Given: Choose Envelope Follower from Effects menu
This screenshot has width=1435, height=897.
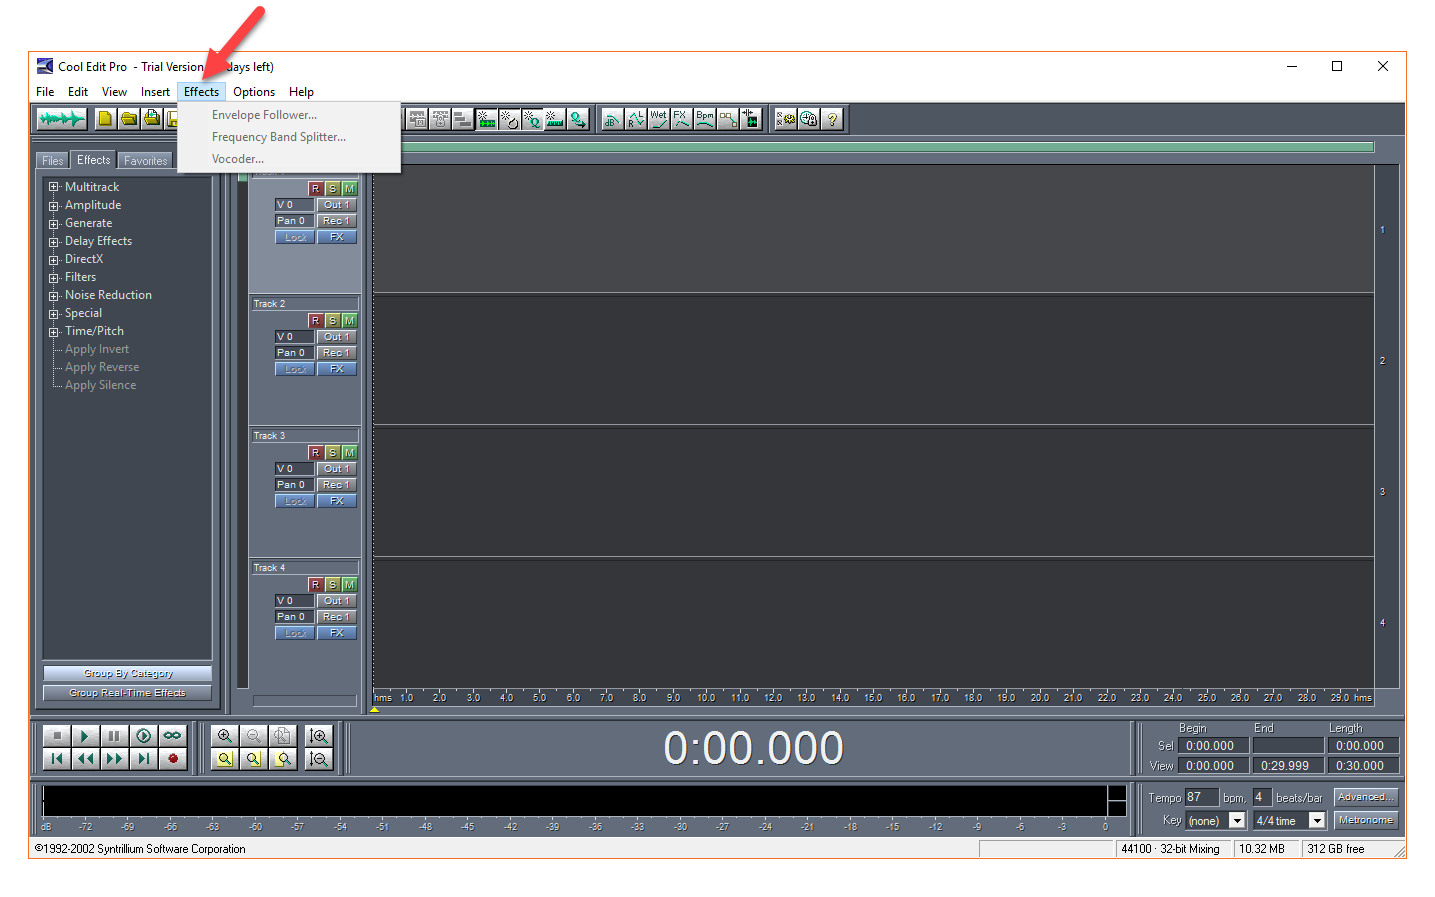Looking at the screenshot, I should click(289, 115).
